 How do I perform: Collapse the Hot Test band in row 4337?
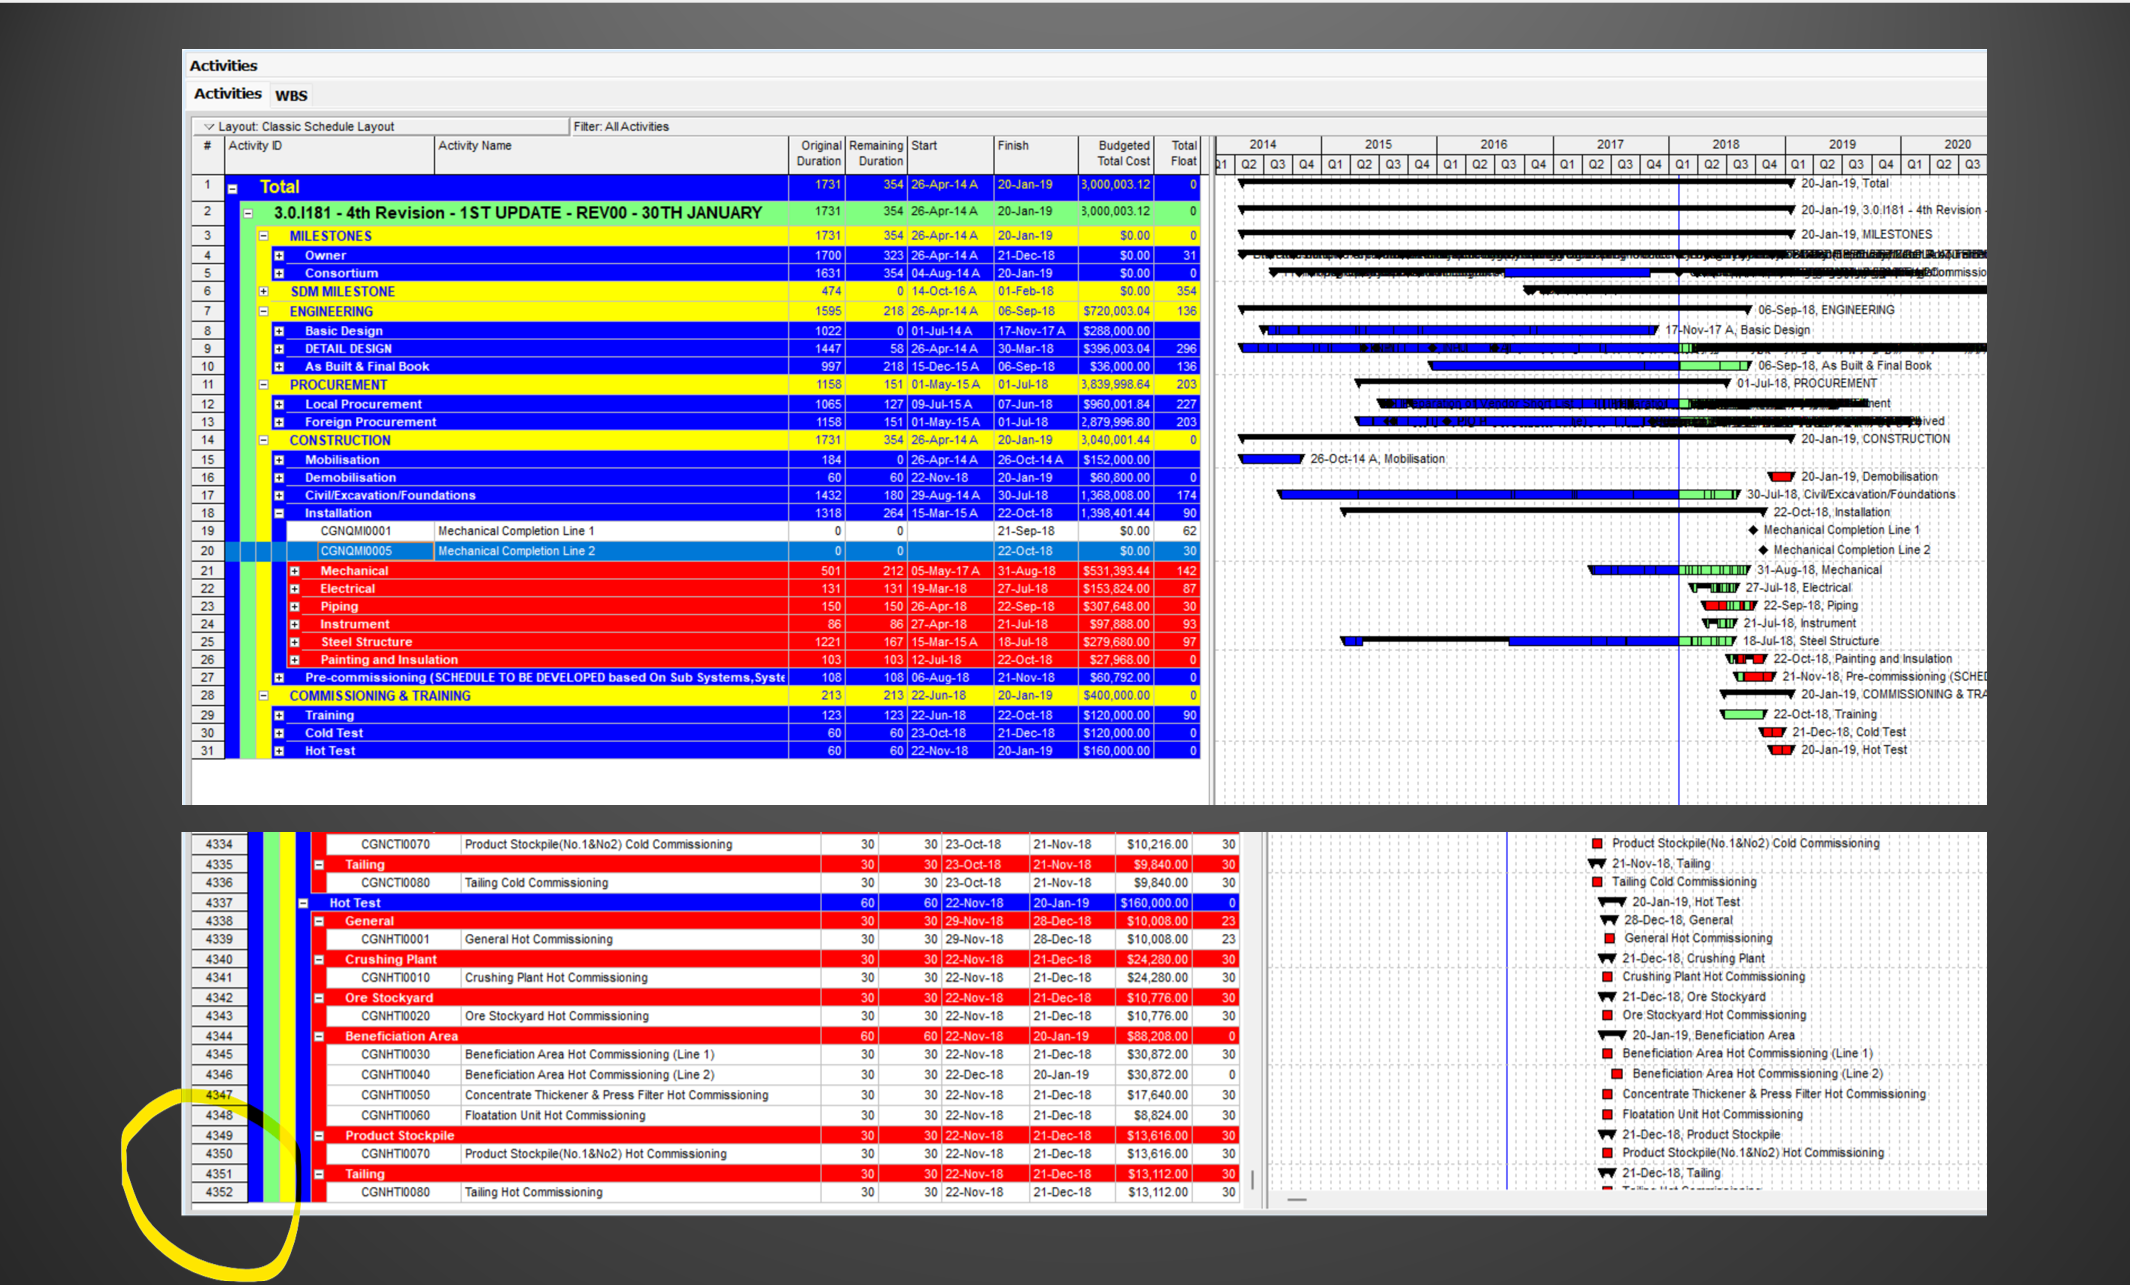point(303,903)
